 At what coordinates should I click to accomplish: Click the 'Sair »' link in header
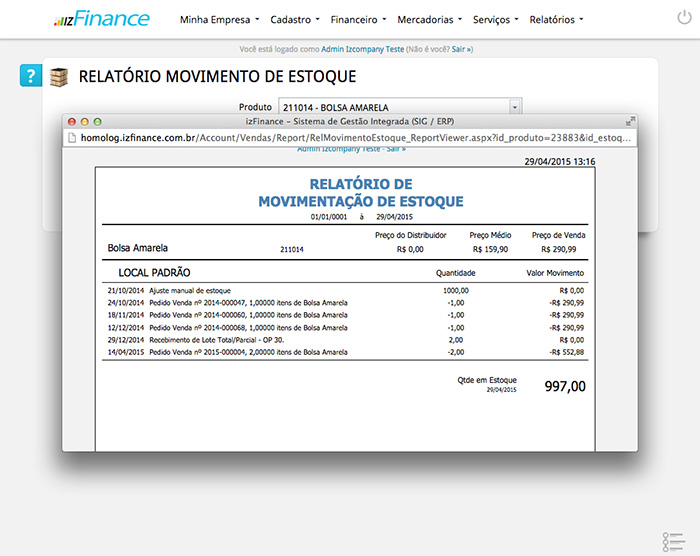[462, 48]
